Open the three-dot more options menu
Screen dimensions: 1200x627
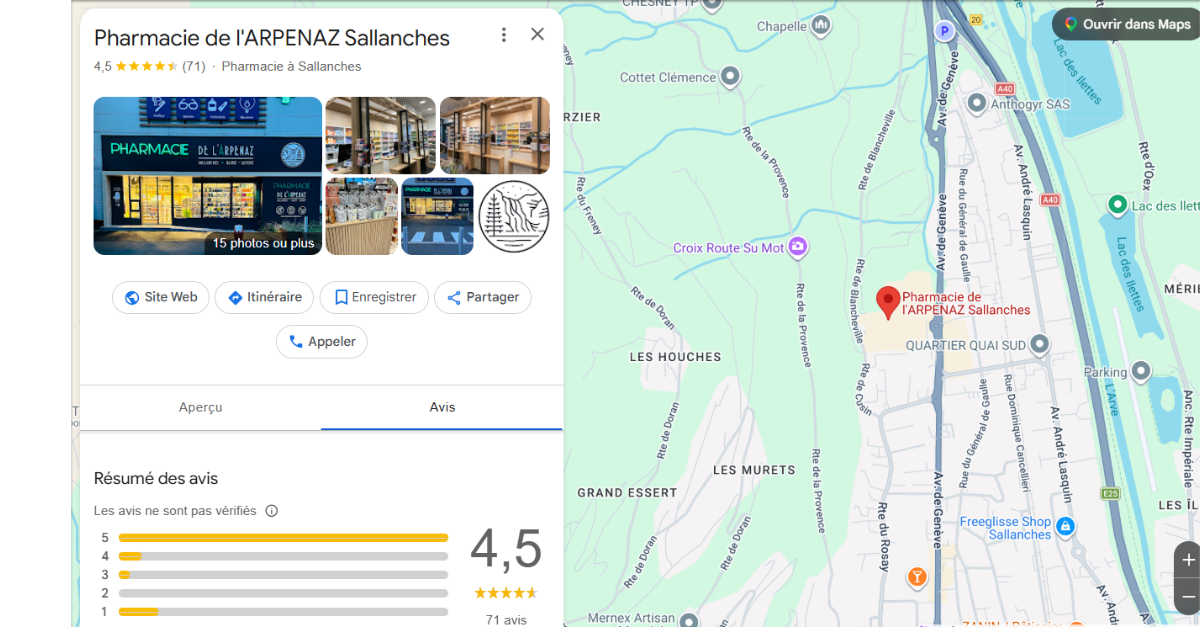click(x=504, y=35)
